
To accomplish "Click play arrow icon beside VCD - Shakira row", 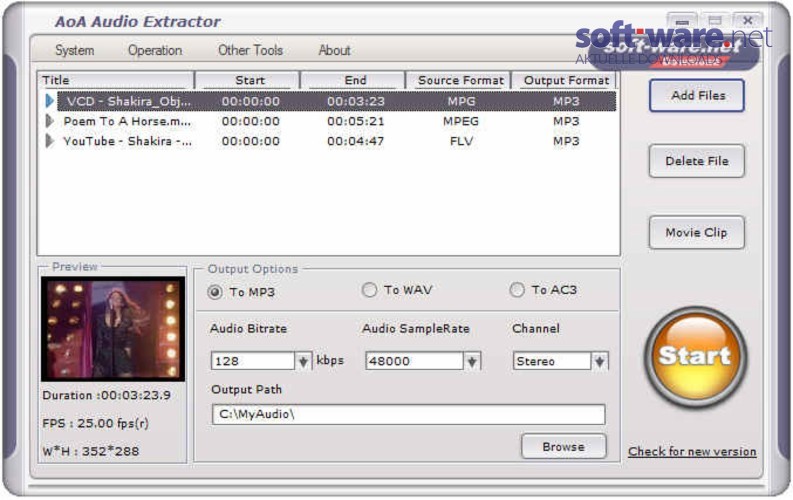I will [50, 101].
